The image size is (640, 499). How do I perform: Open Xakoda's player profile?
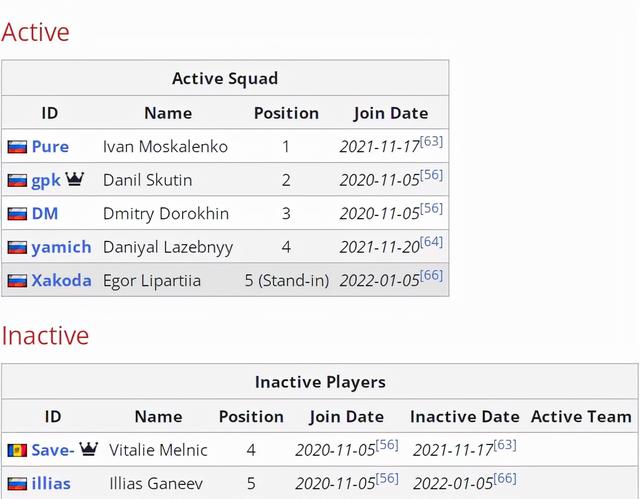point(61,281)
